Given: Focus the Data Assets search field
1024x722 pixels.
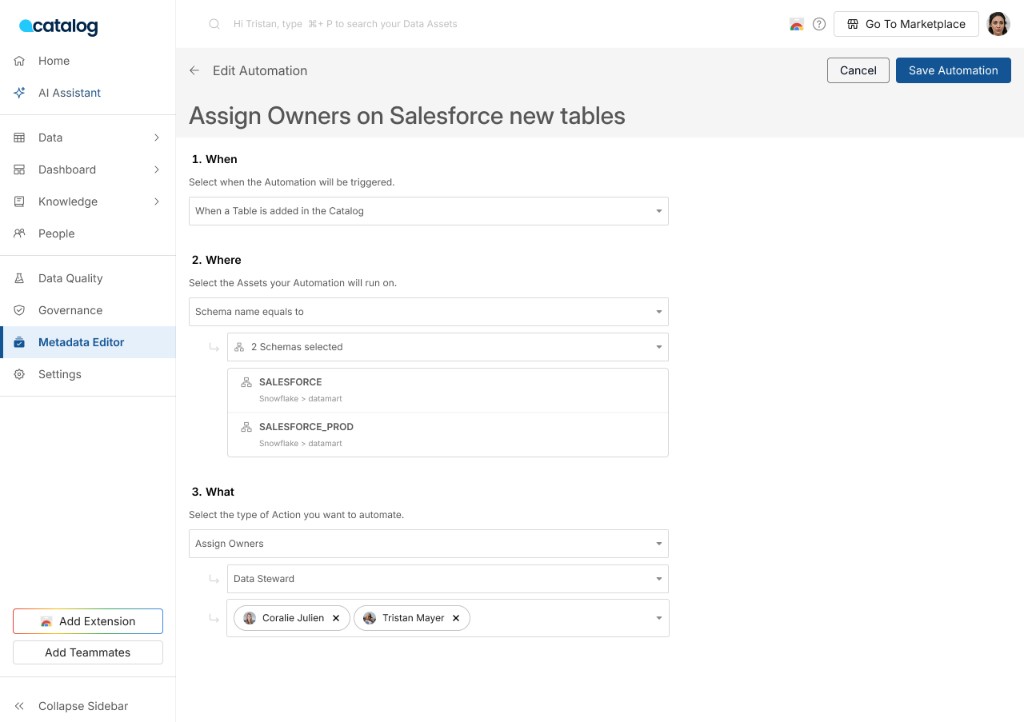Looking at the screenshot, I should [x=345, y=24].
